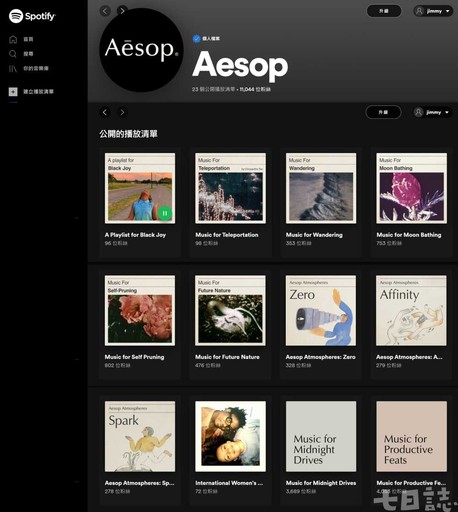The width and height of the screenshot is (458, 512).
Task: Click the Upgrade button above the playlist grid
Action: point(383,112)
